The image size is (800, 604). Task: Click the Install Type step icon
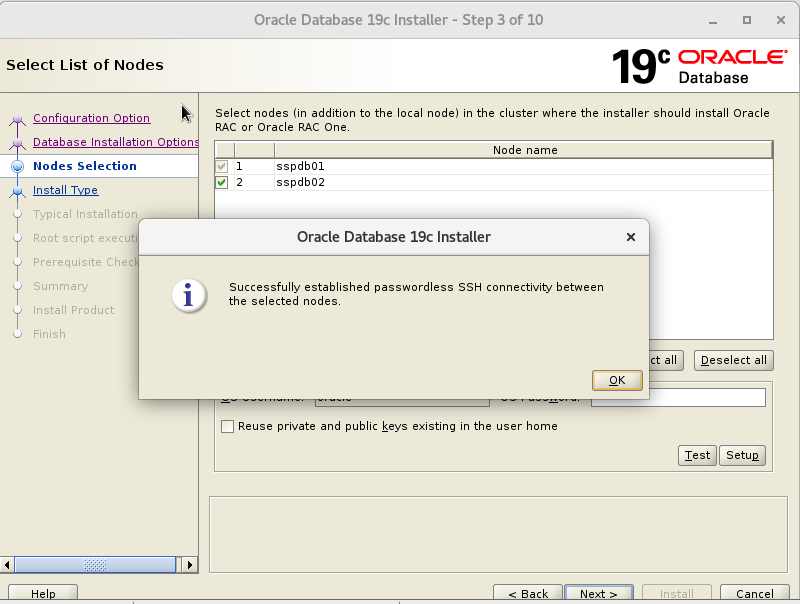18,190
